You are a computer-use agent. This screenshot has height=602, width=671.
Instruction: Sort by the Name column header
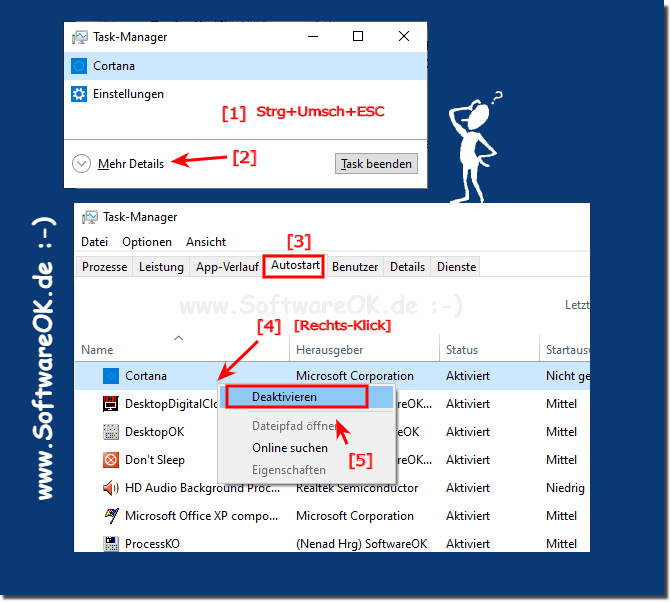[98, 350]
